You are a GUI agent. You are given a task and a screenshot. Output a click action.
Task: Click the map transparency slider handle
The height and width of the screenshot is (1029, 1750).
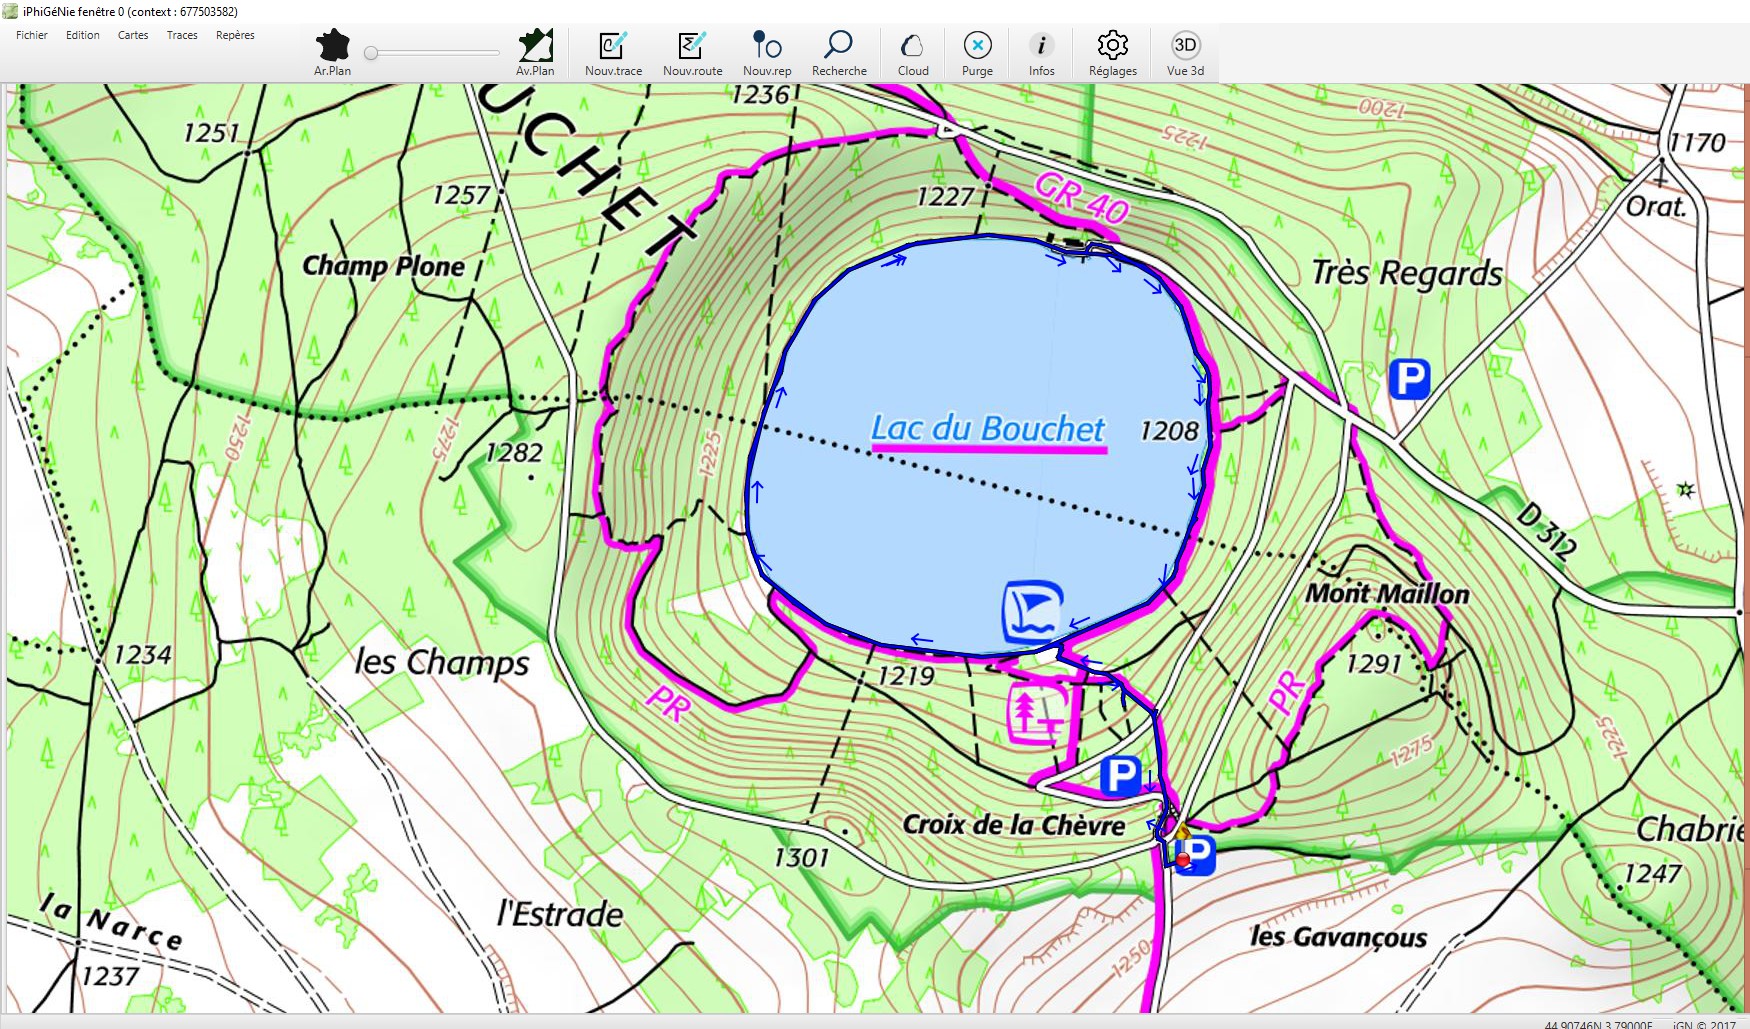[371, 53]
